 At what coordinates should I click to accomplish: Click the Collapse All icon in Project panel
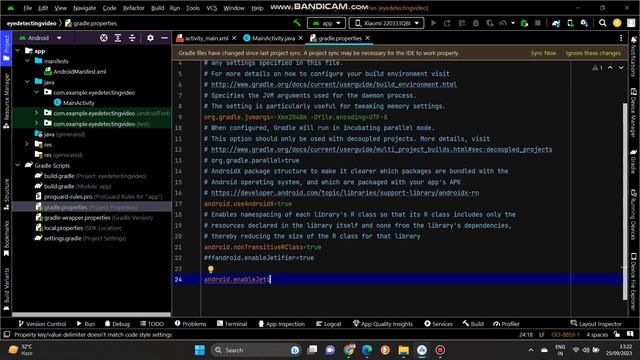pyautogui.click(x=132, y=38)
